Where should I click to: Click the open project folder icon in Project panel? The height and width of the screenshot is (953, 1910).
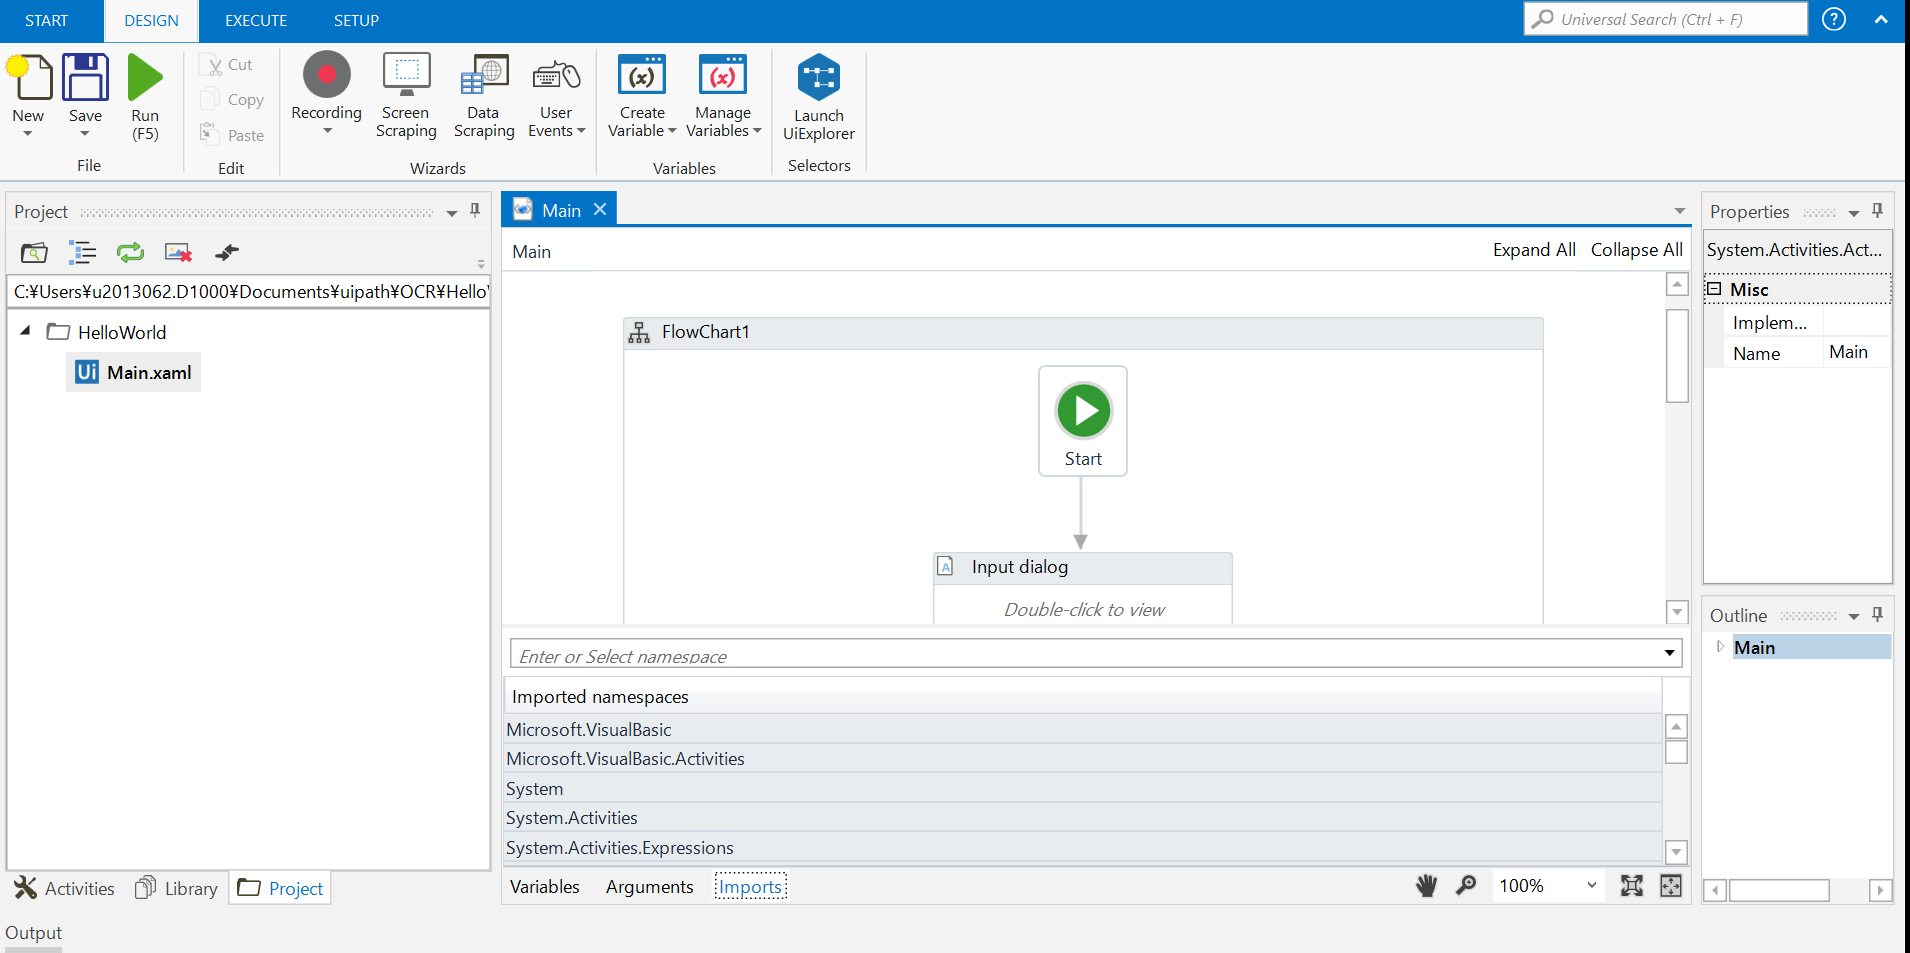(x=34, y=253)
